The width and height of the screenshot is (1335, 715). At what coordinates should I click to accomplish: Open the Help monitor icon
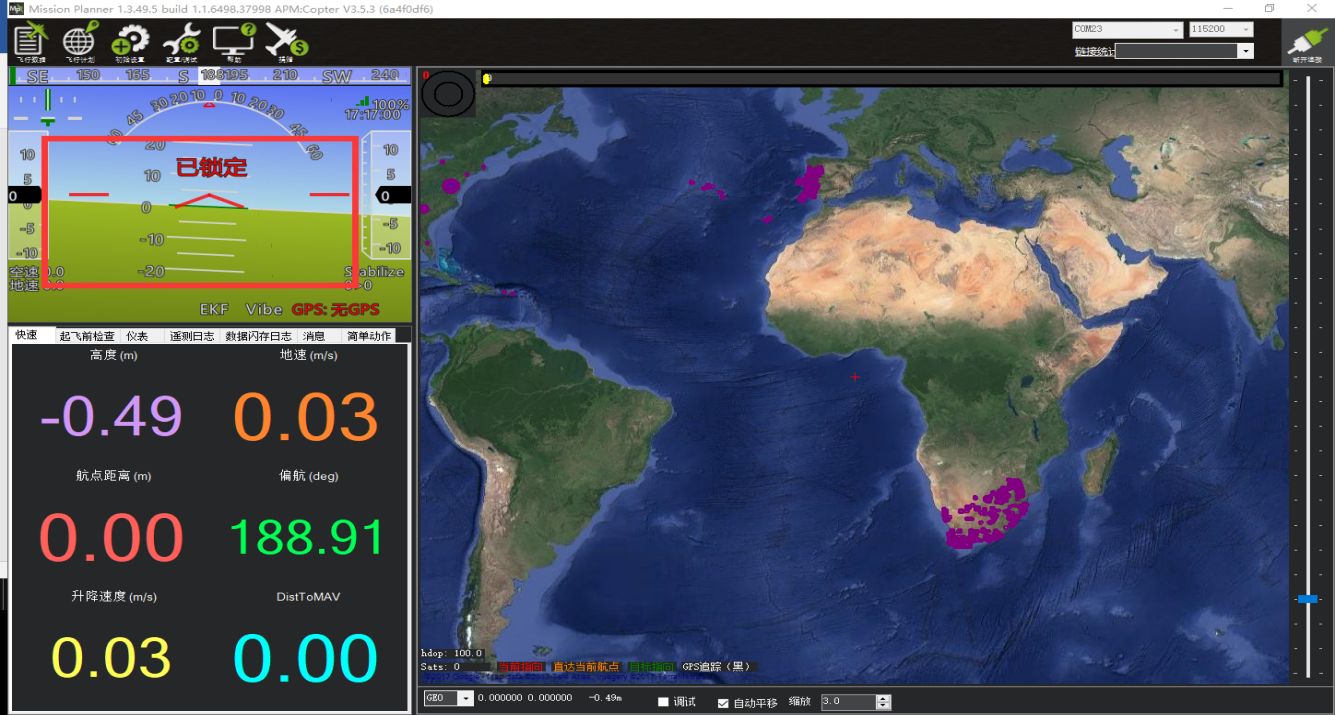(x=234, y=43)
